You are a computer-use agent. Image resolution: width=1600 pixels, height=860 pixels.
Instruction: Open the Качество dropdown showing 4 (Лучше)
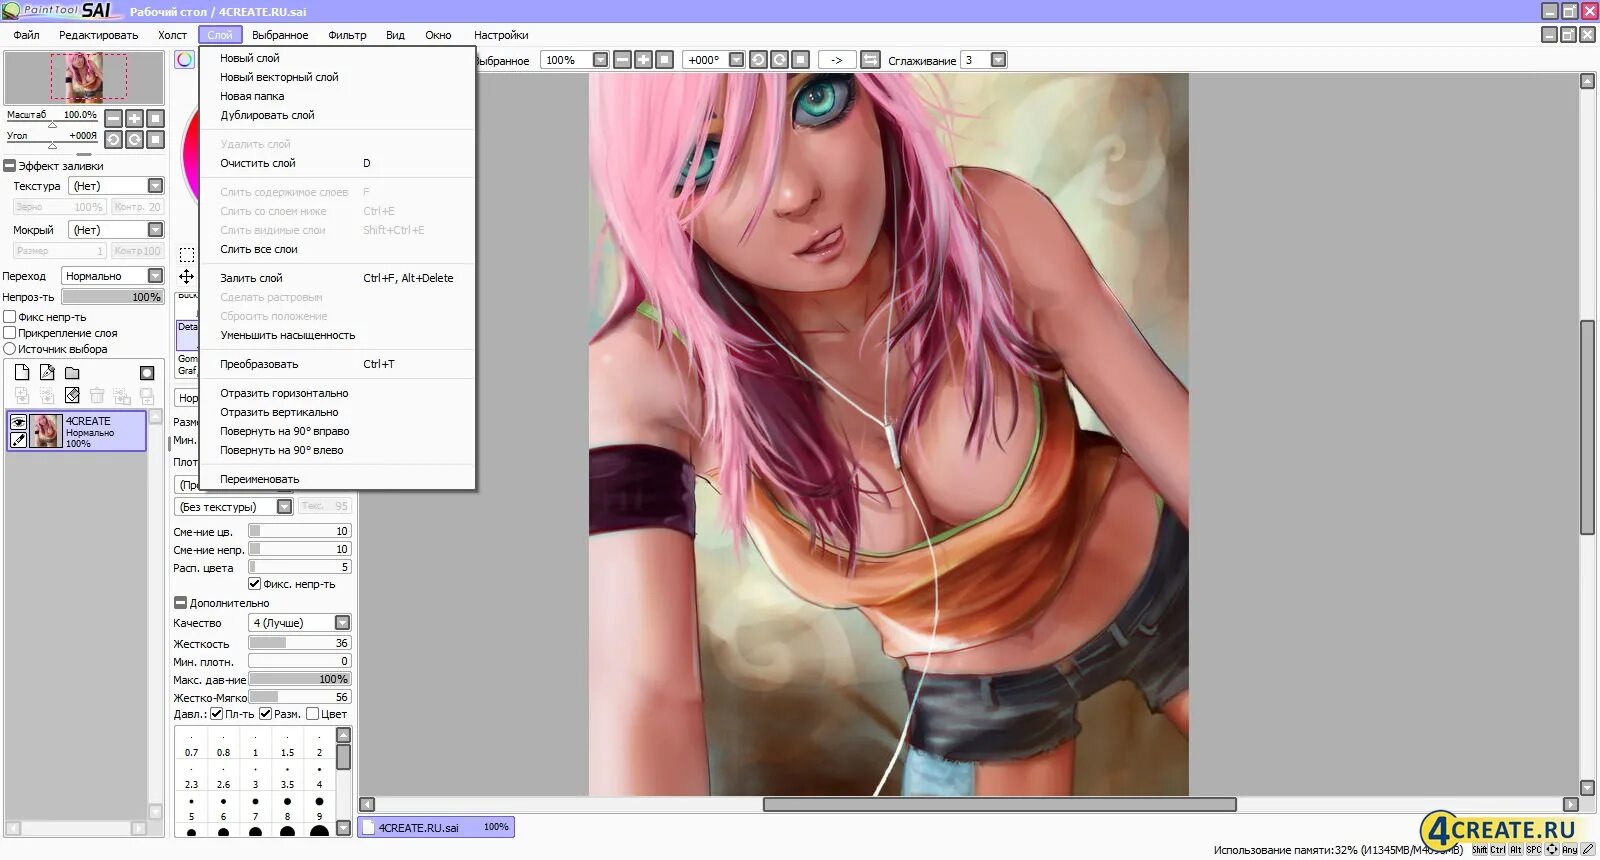299,623
